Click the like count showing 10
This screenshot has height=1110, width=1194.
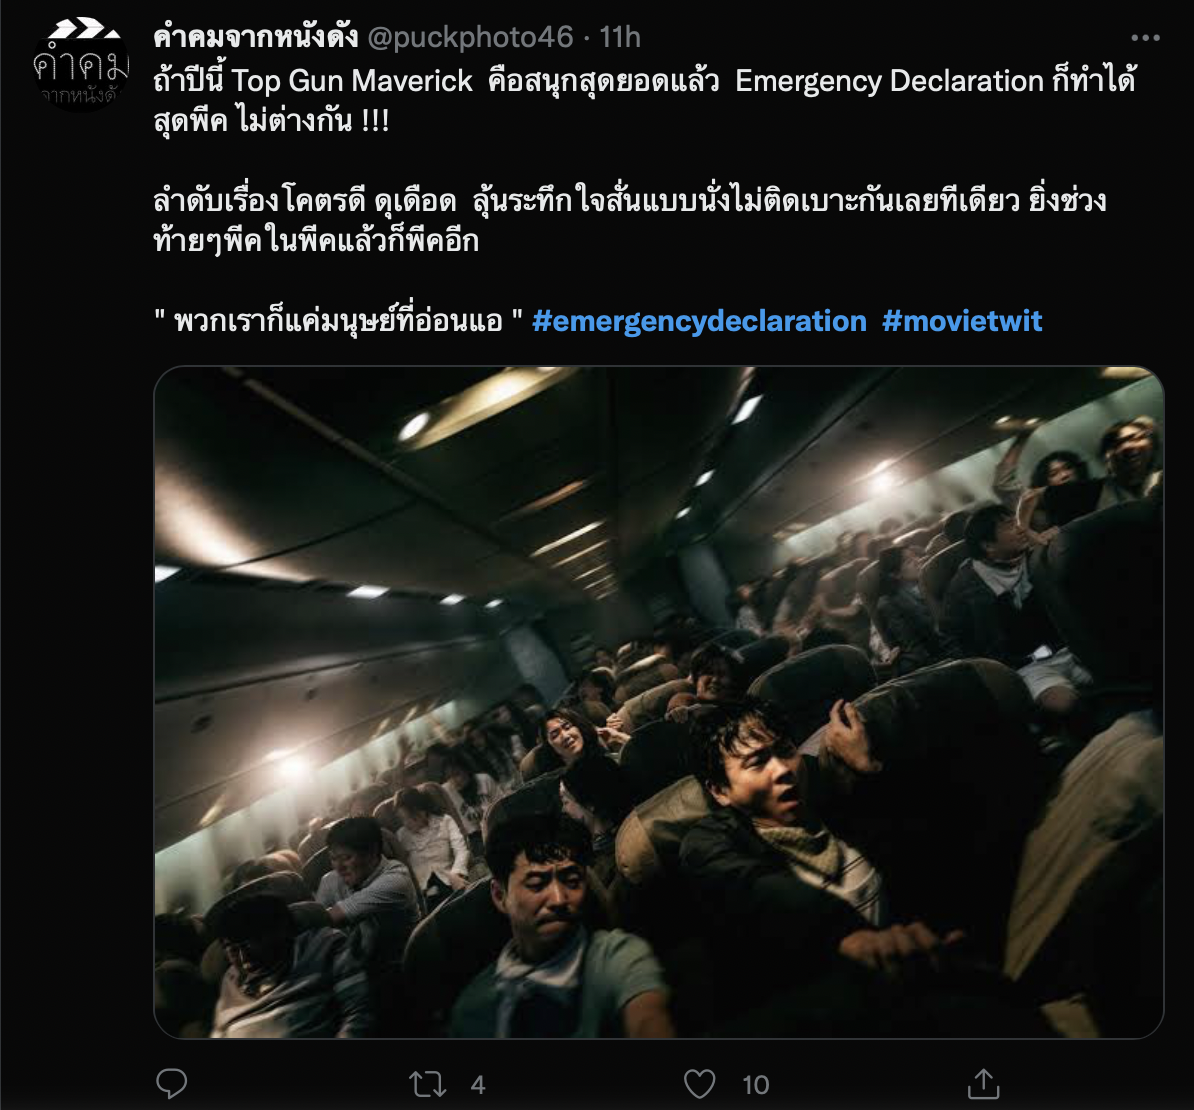coord(755,1085)
